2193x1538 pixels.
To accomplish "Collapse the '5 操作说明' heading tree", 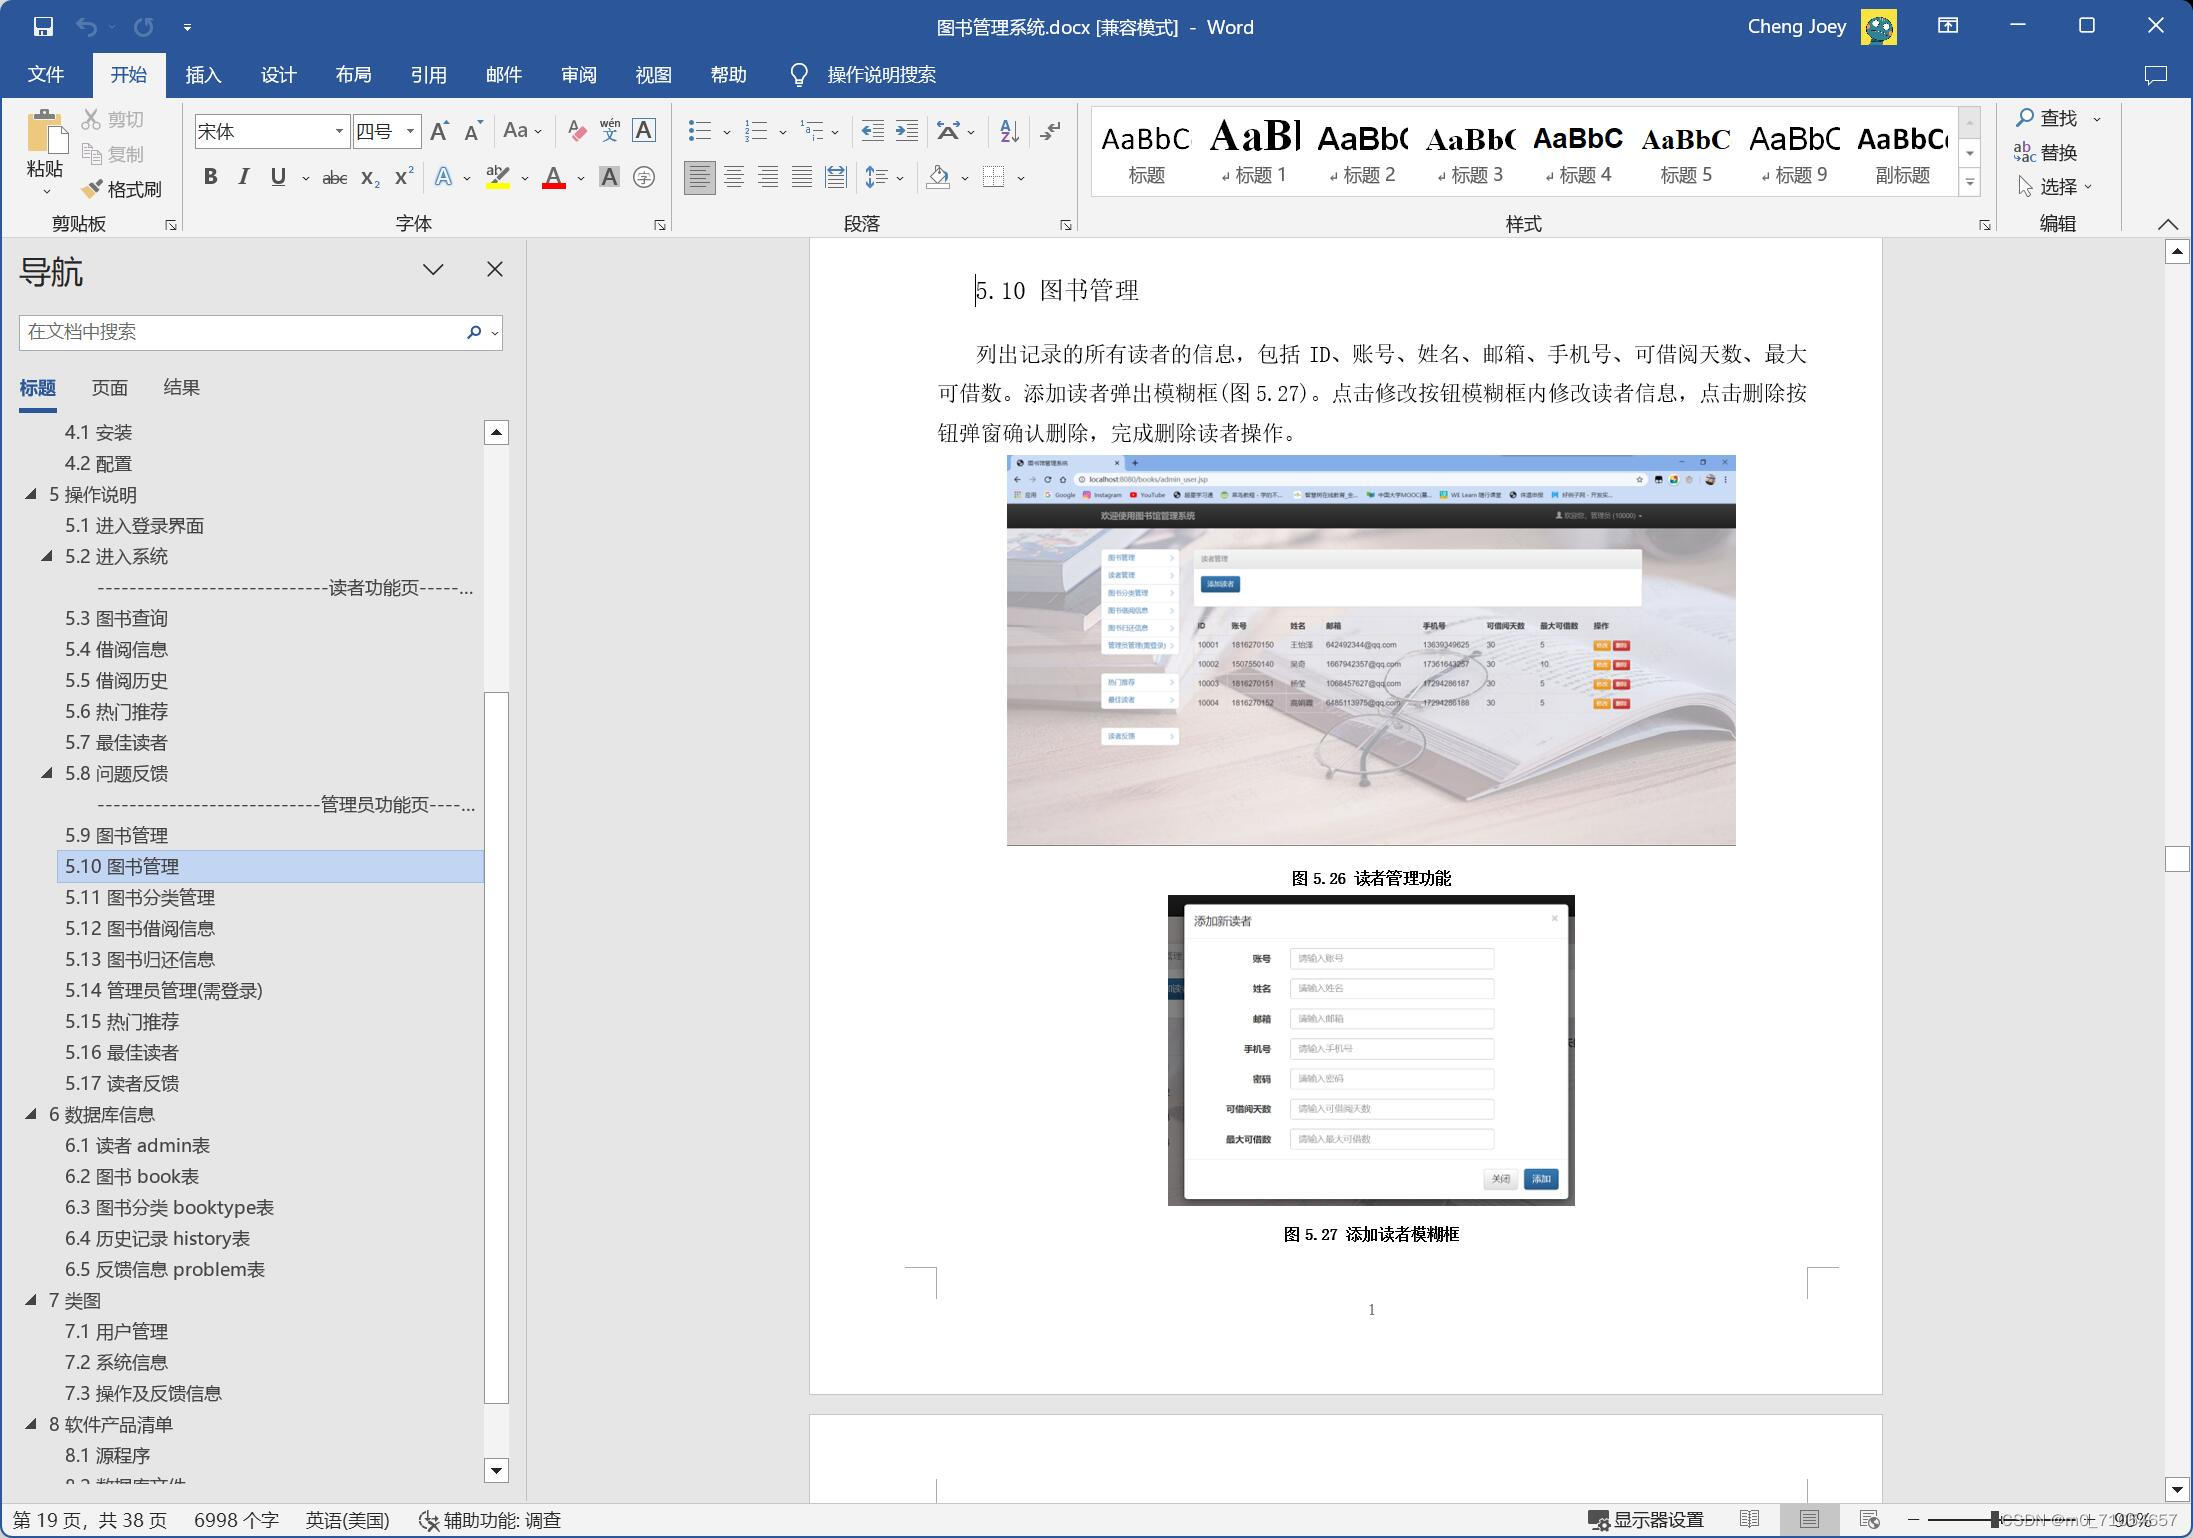I will pos(31,494).
